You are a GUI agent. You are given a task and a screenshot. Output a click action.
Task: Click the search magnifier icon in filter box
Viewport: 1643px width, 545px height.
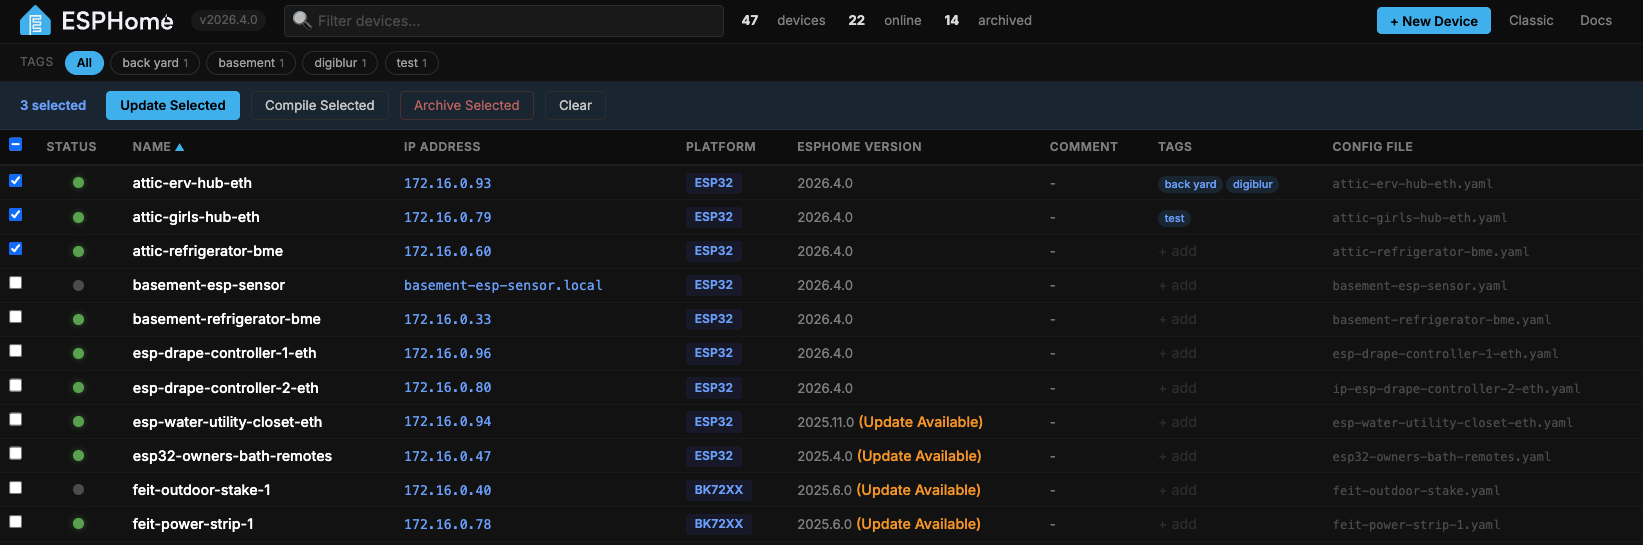click(302, 20)
